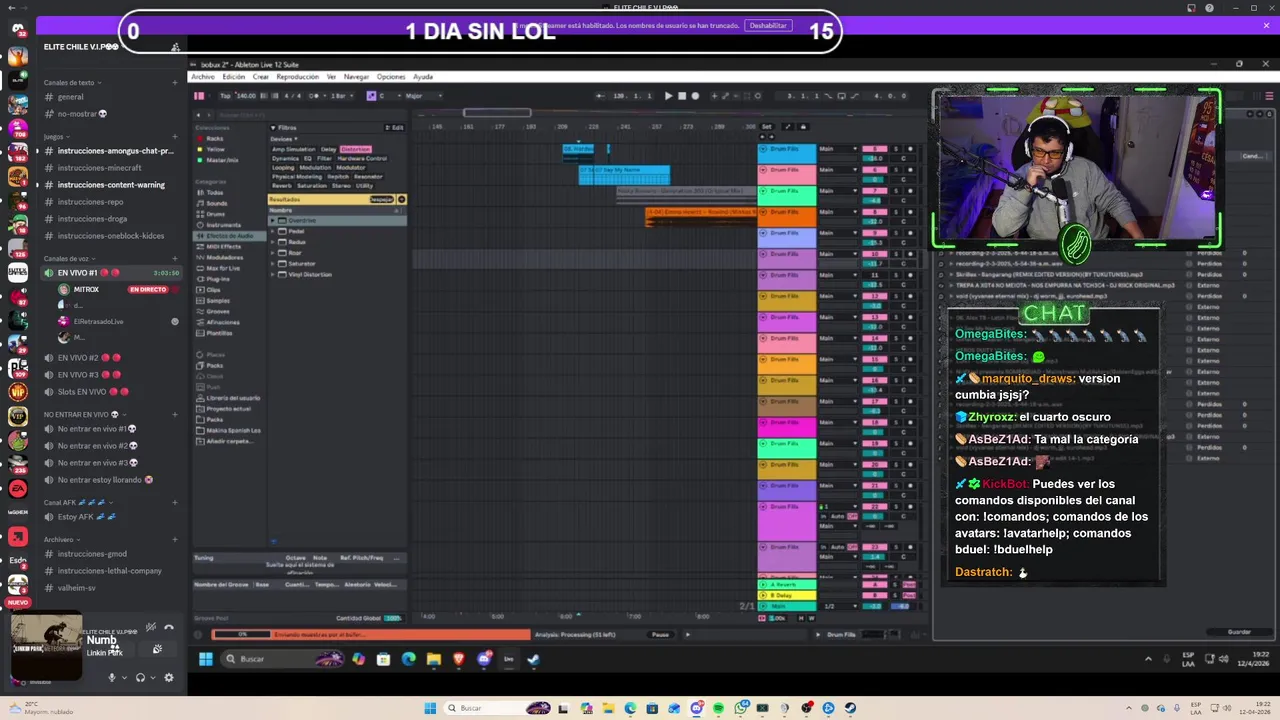Open the Samples browser category
1280x720 pixels.
point(217,301)
